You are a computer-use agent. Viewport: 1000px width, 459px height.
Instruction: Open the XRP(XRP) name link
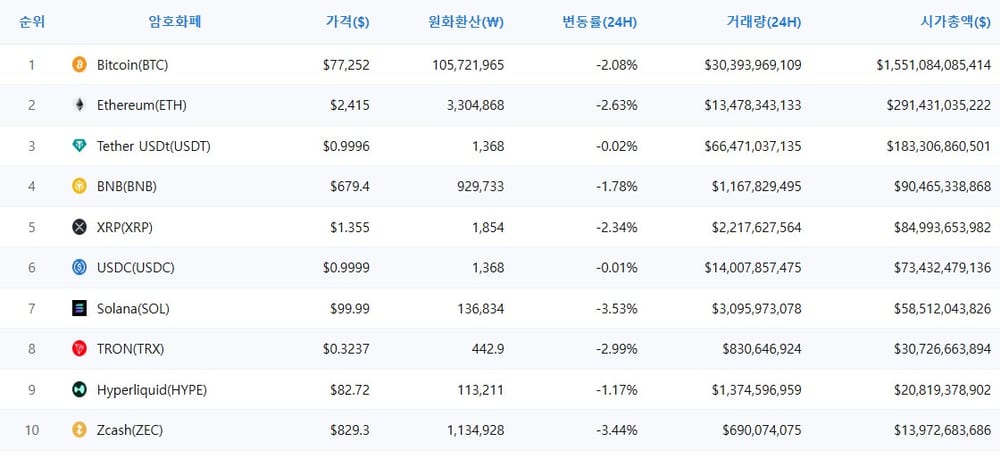[125, 227]
